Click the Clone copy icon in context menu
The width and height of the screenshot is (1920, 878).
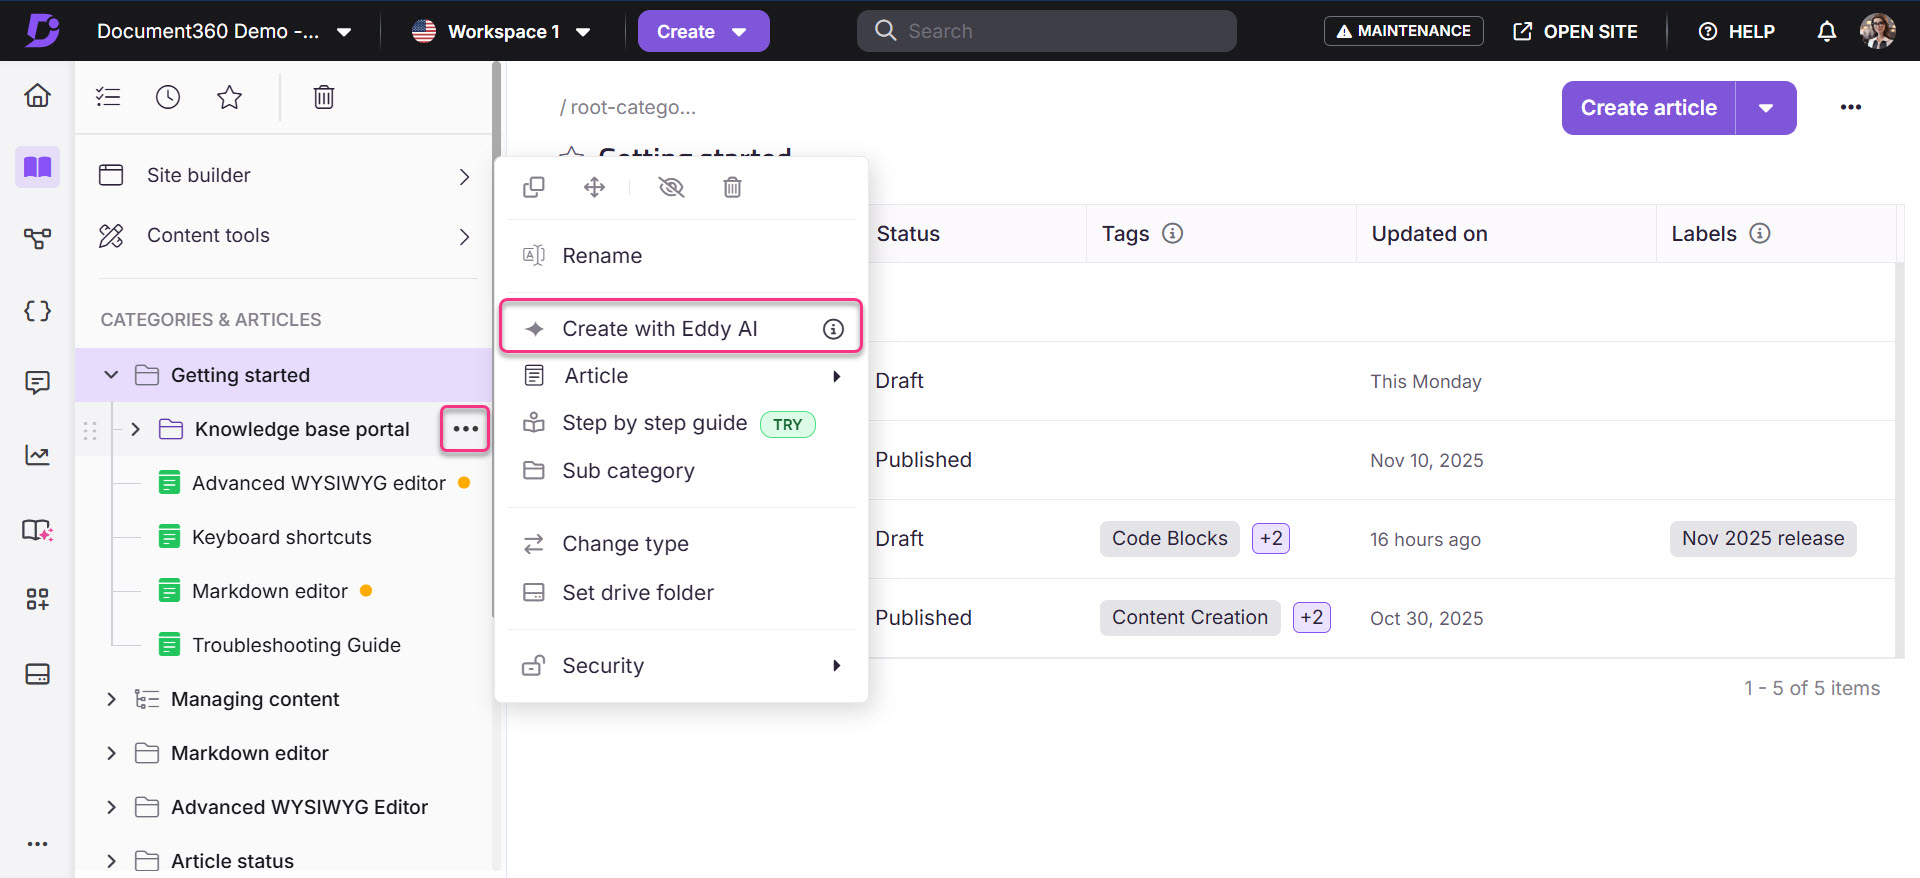point(534,187)
